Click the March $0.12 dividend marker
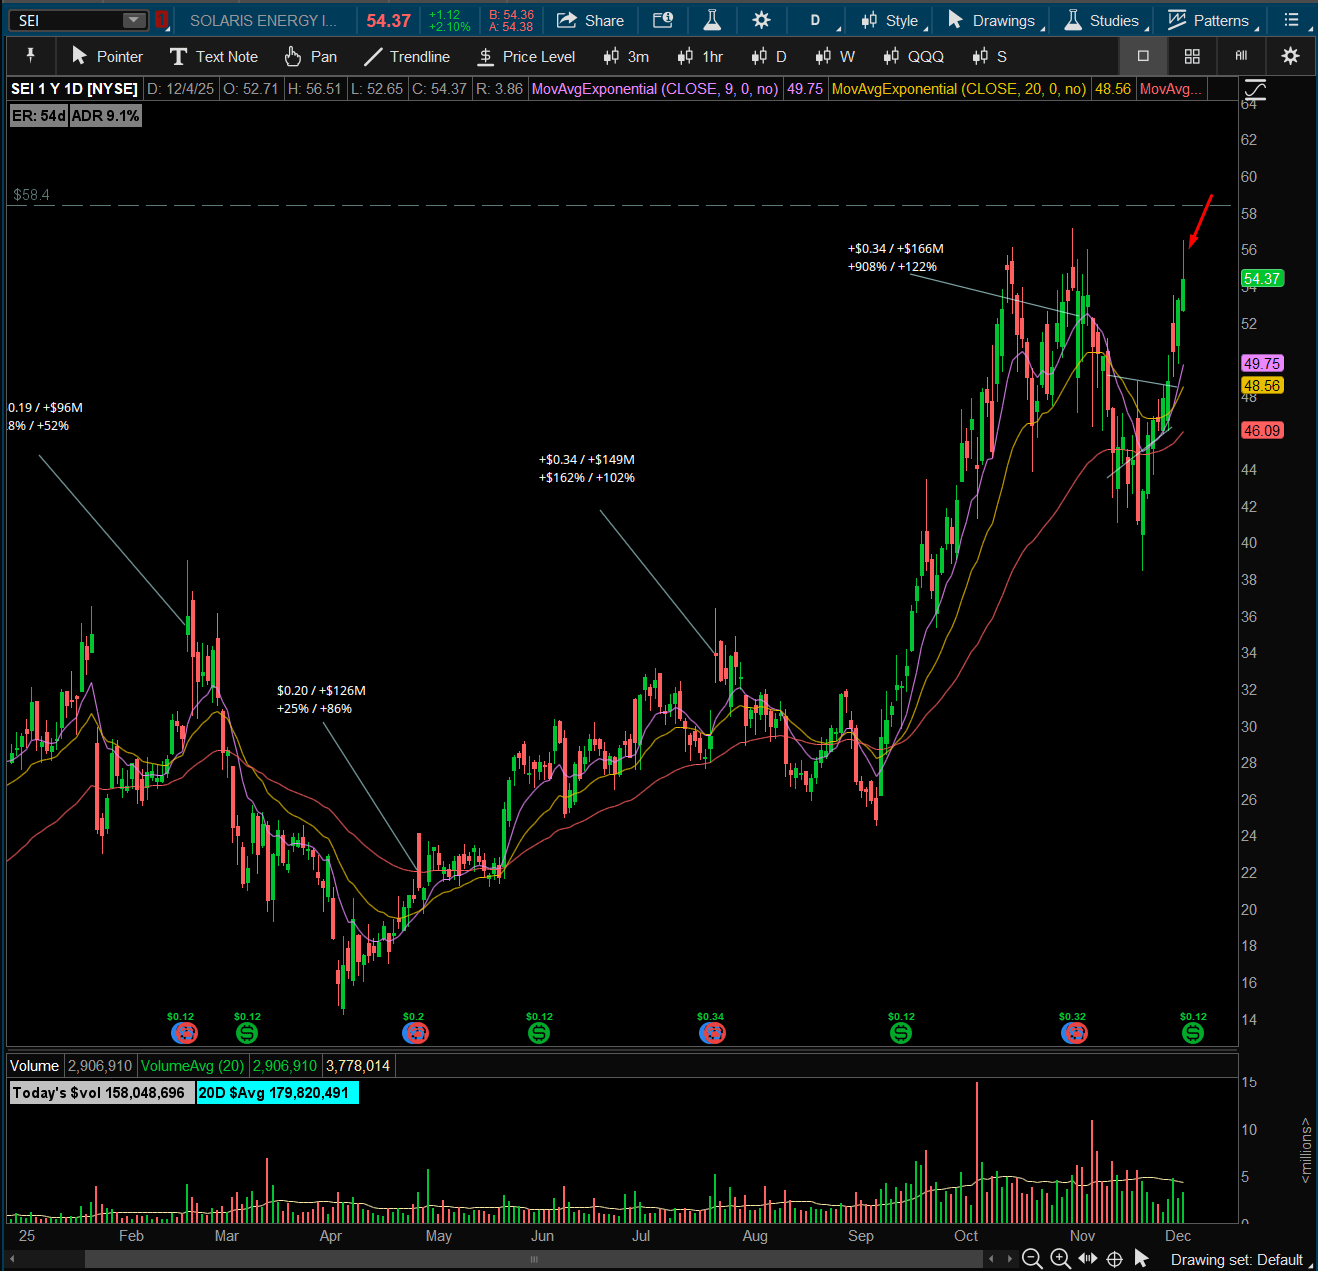 [x=247, y=1033]
